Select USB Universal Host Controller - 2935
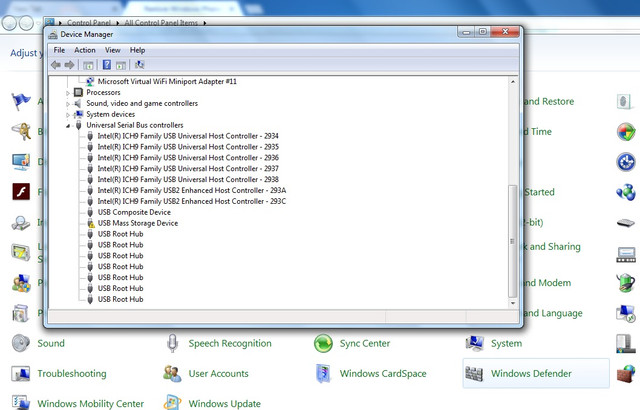The image size is (640, 410). pyautogui.click(x=188, y=147)
